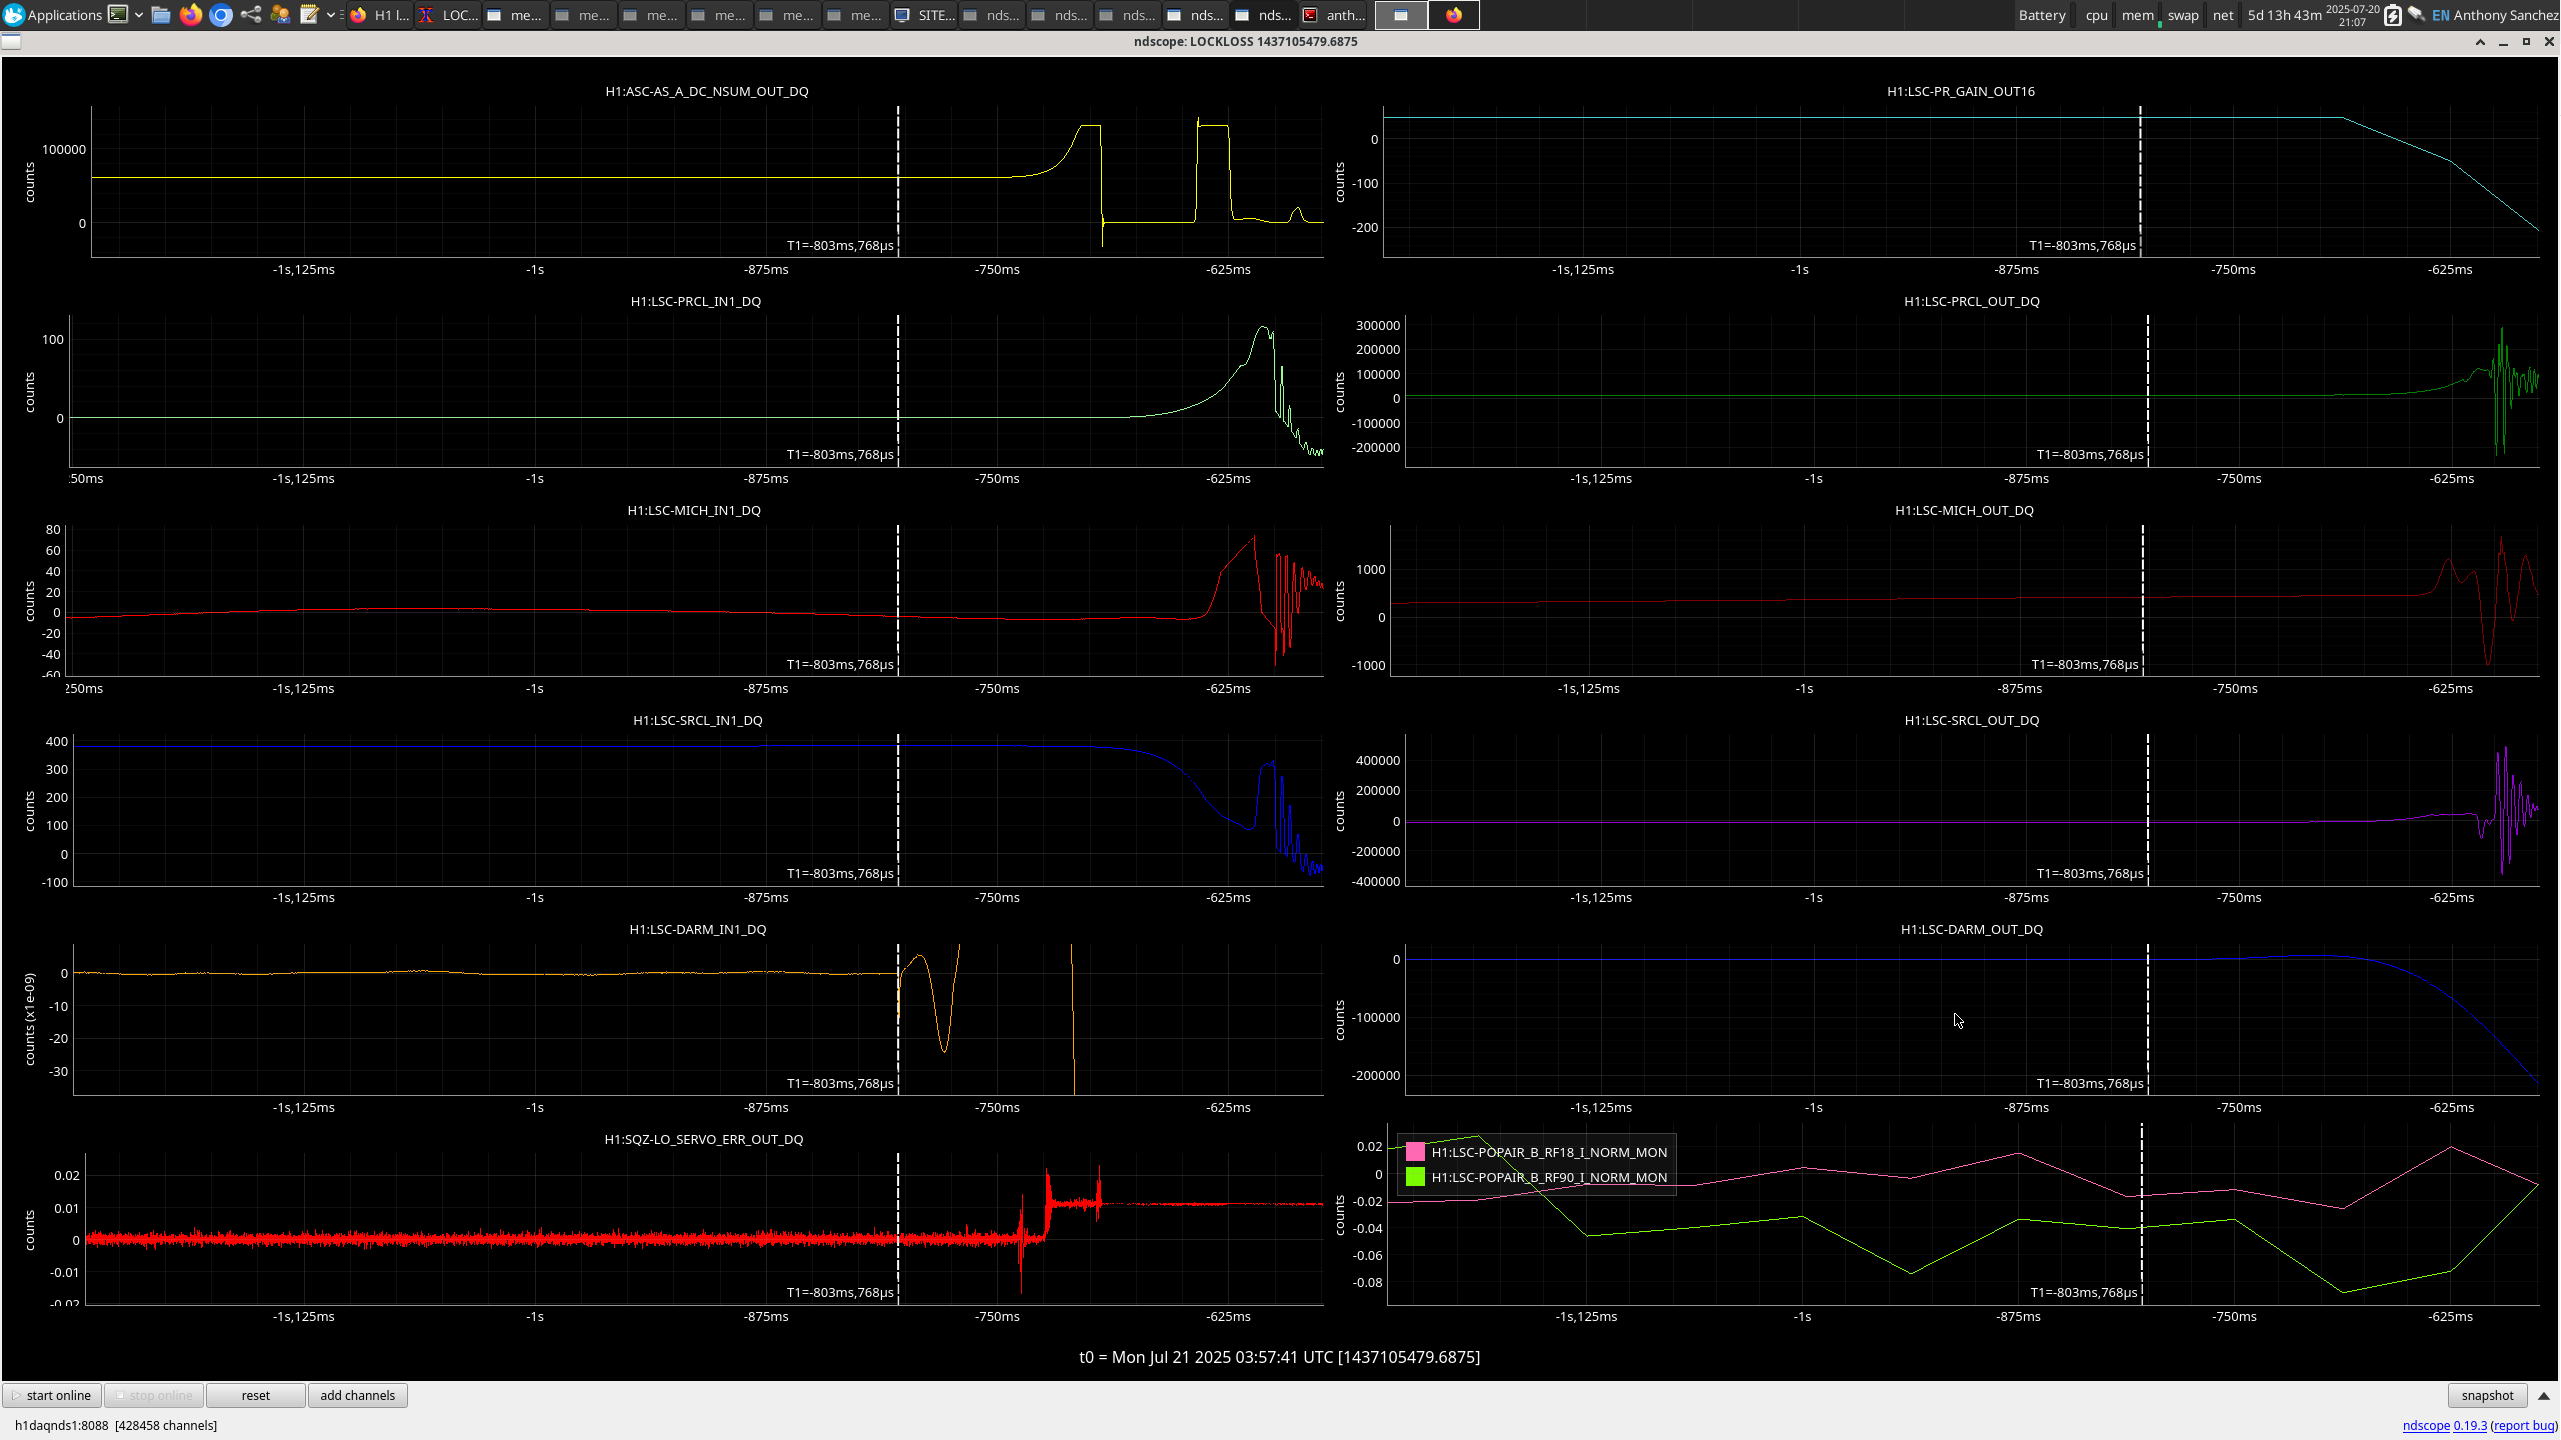The width and height of the screenshot is (2561, 1440).
Task: Open the file manager folder icon
Action: (x=161, y=15)
